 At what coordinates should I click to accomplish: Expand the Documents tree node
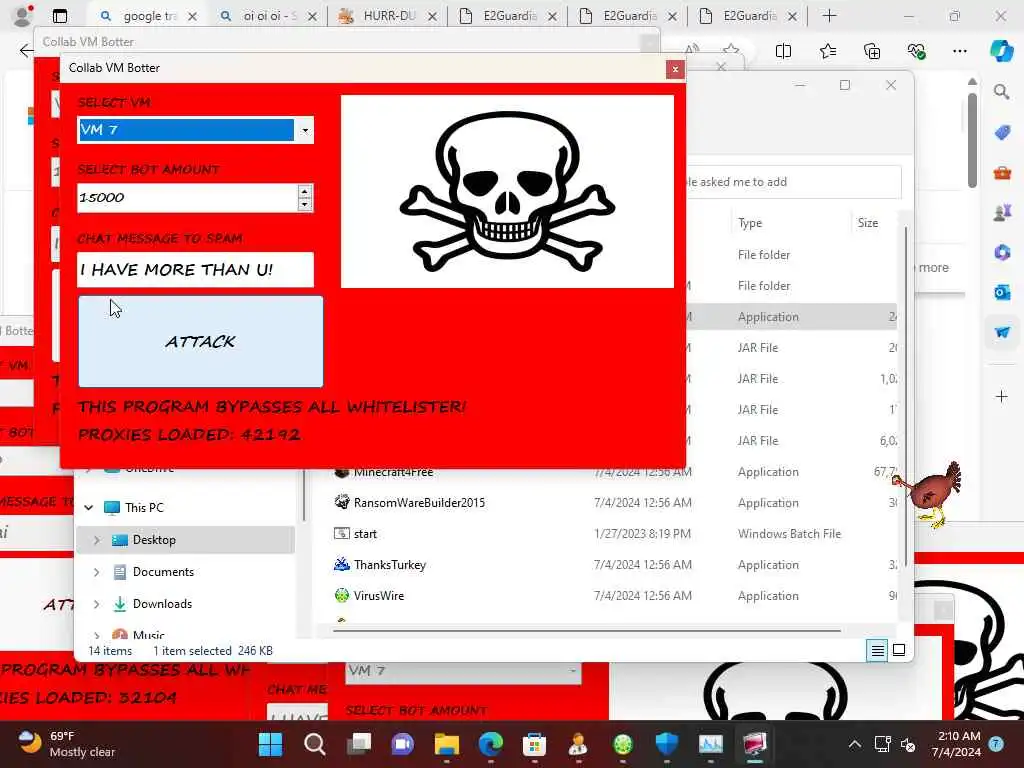click(97, 572)
